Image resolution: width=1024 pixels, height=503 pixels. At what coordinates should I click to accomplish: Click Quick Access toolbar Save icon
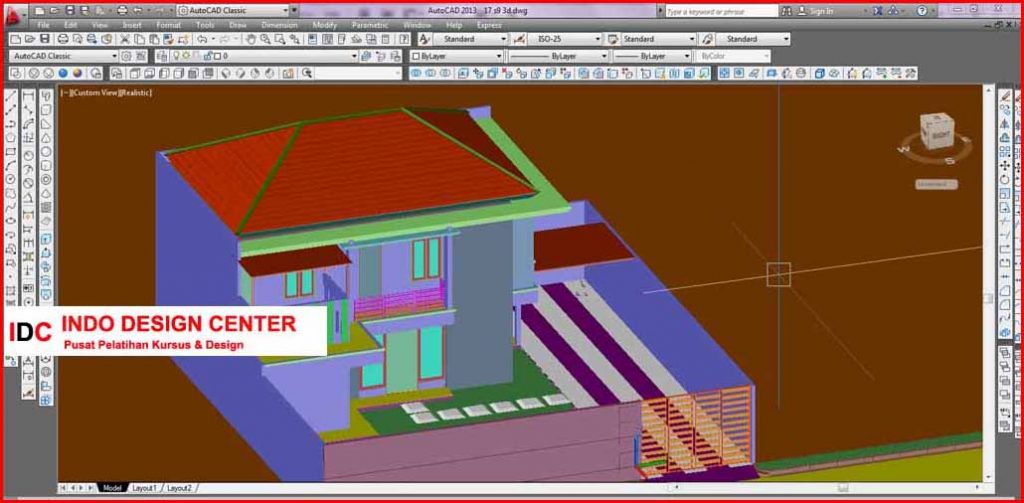pos(70,11)
